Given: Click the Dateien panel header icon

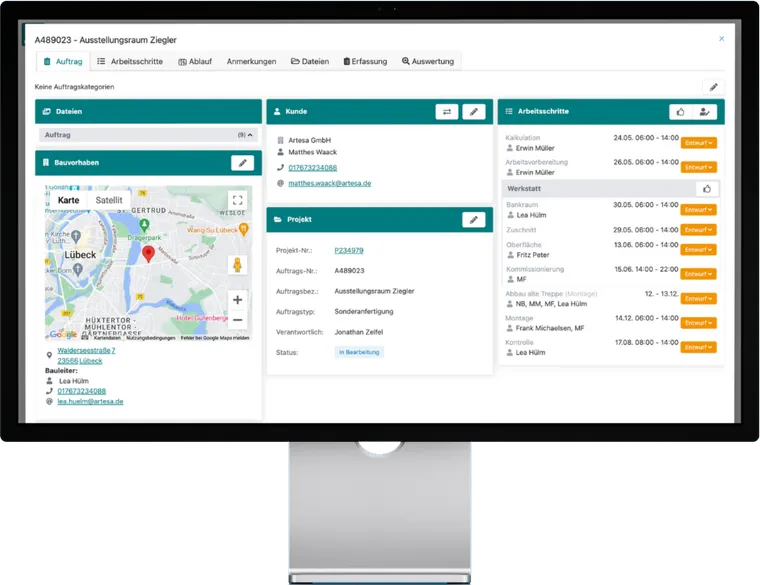Looking at the screenshot, I should click(47, 111).
